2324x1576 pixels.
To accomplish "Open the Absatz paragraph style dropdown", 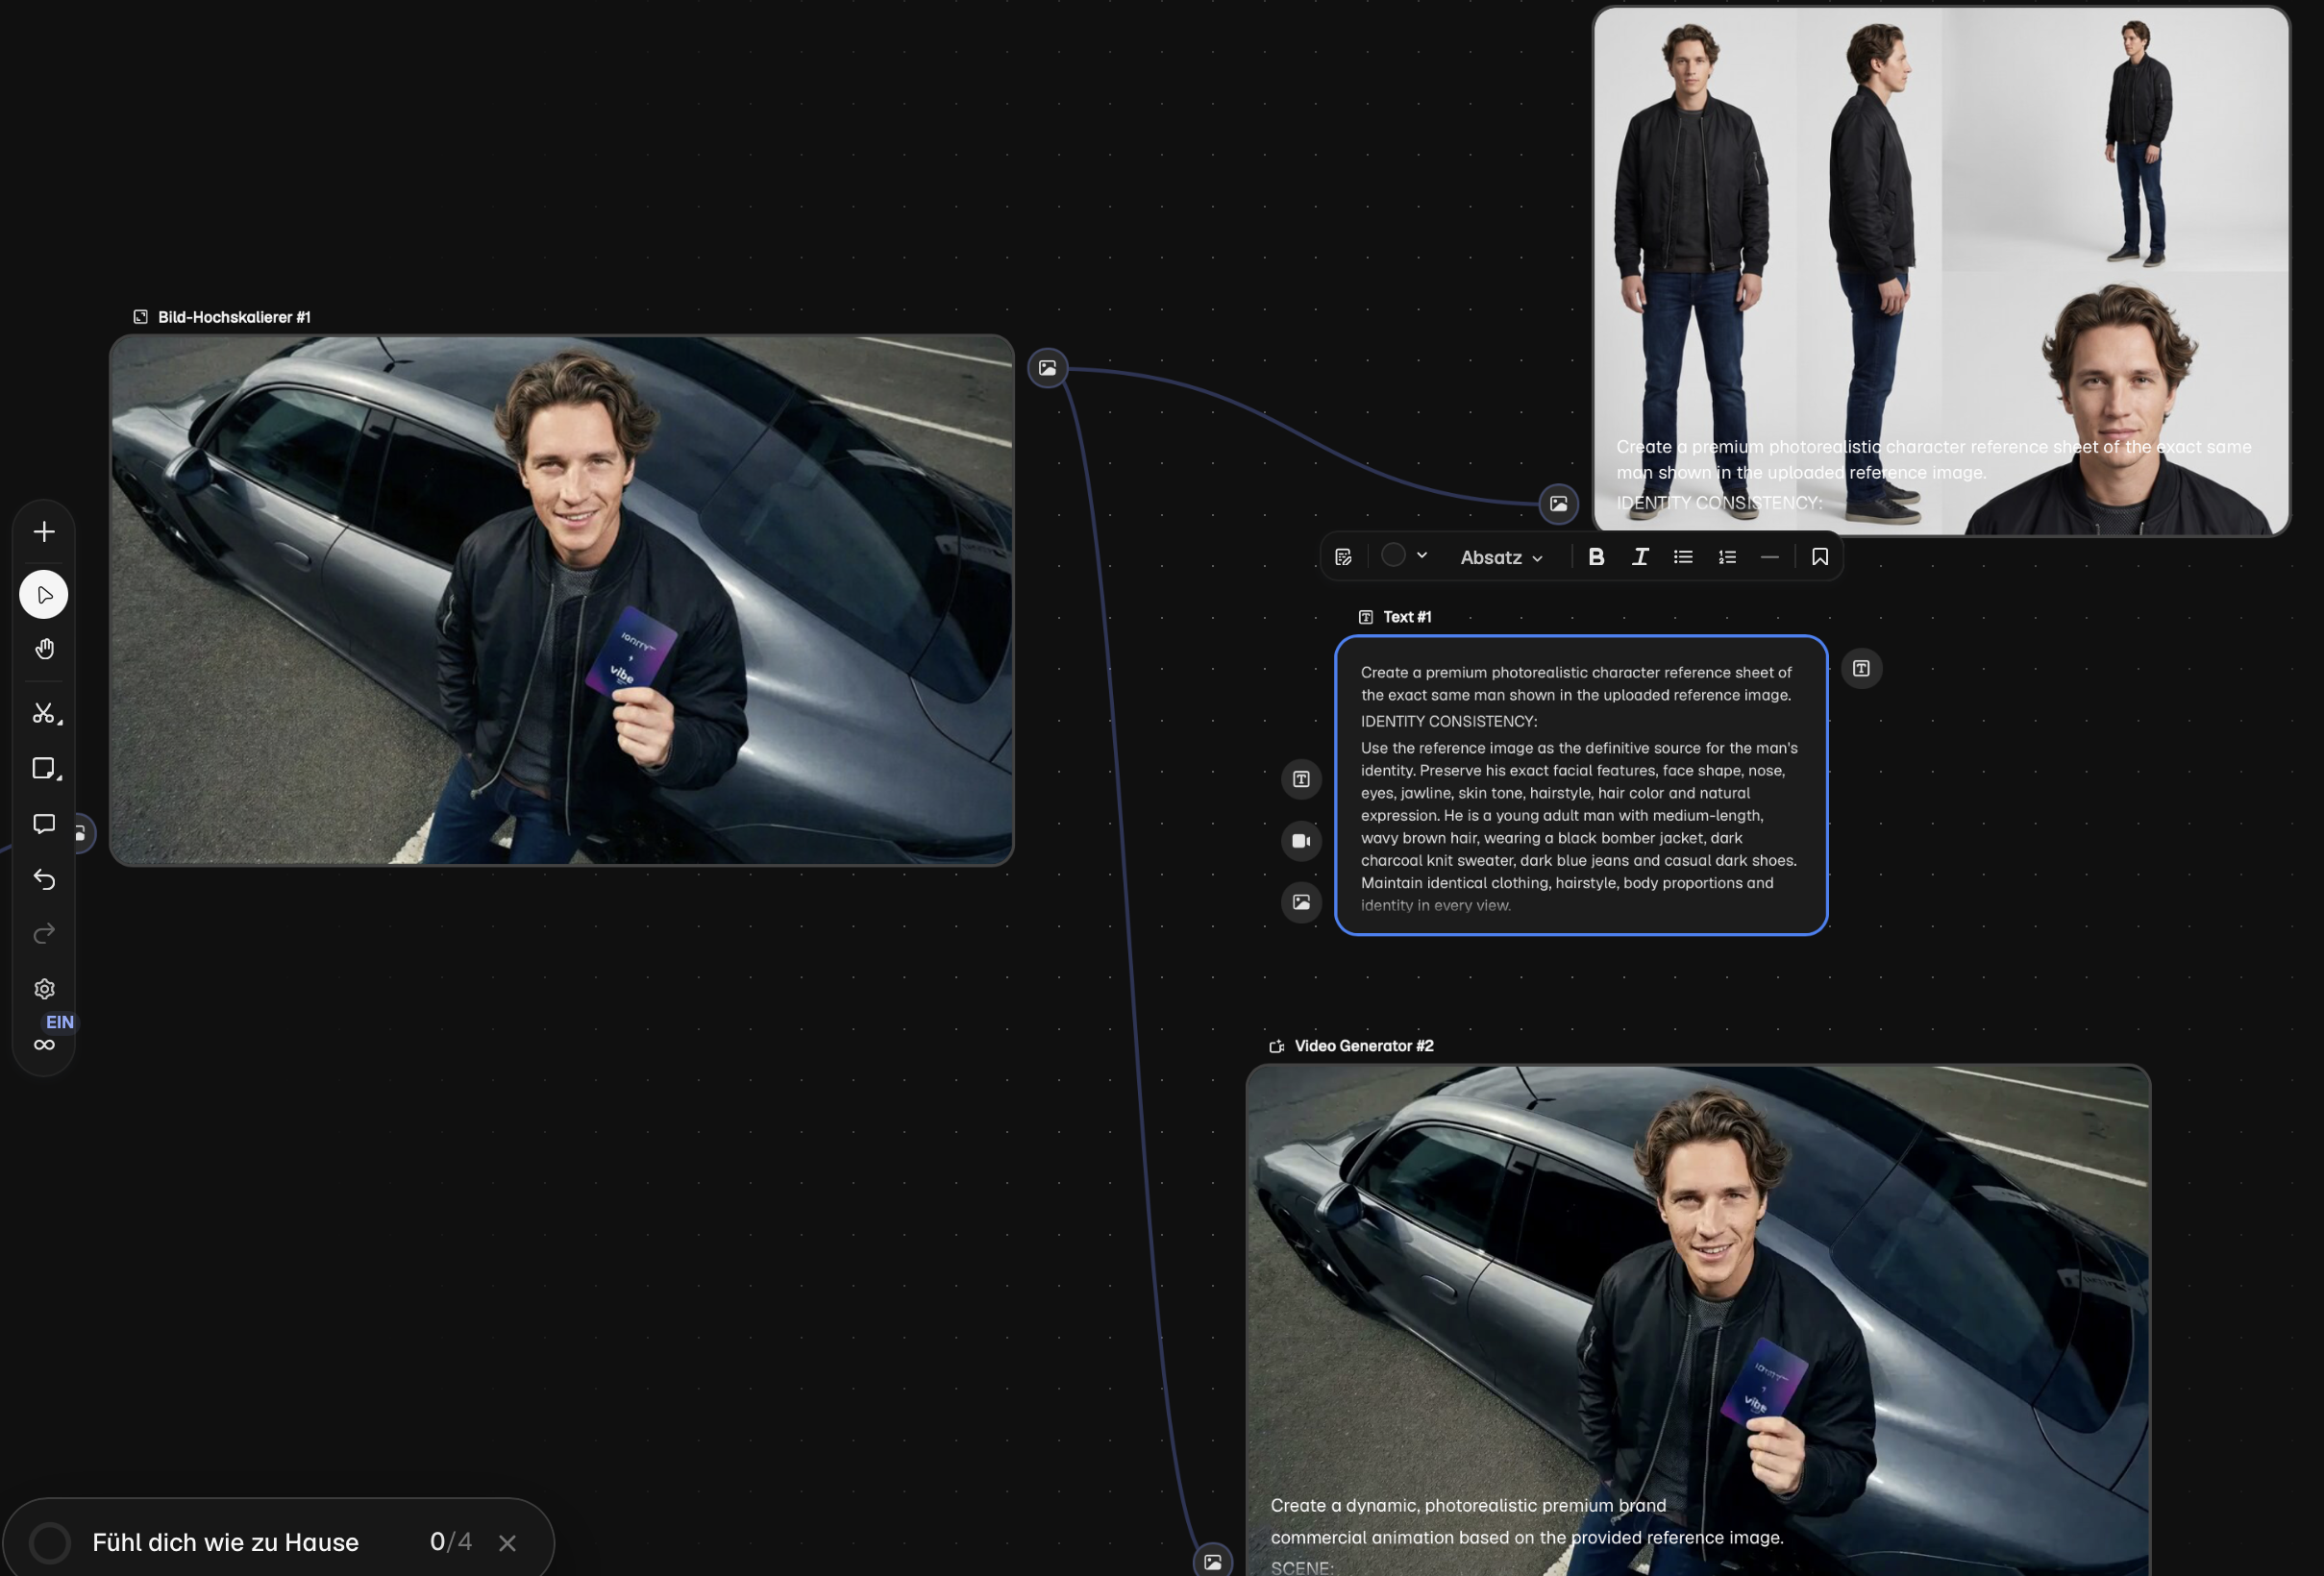I will [x=1501, y=558].
